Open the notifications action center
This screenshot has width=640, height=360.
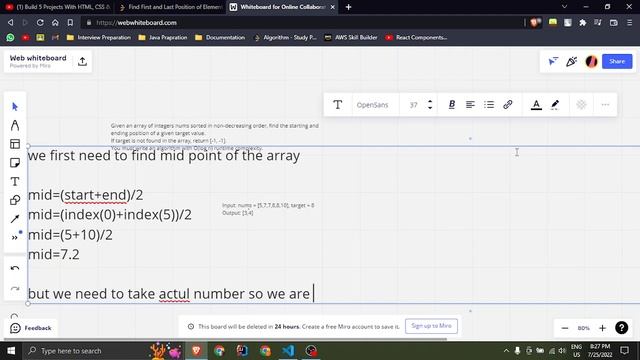624,351
